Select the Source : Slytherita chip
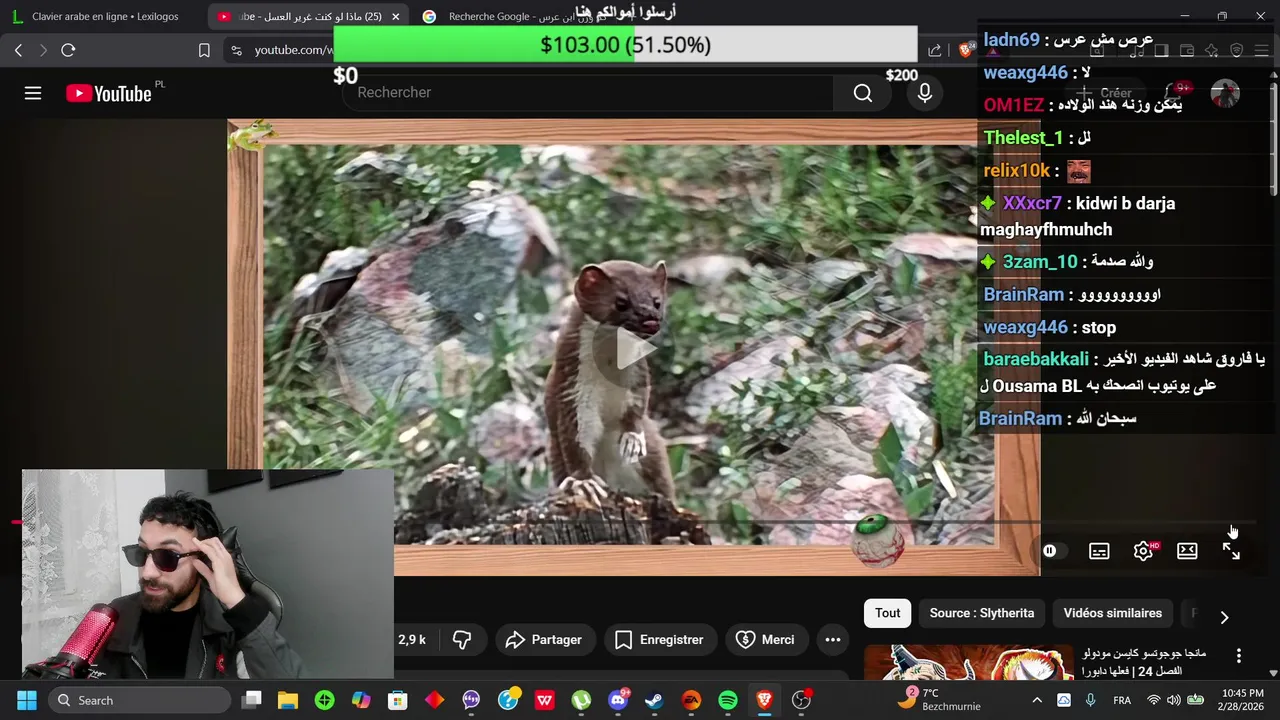 click(x=982, y=613)
